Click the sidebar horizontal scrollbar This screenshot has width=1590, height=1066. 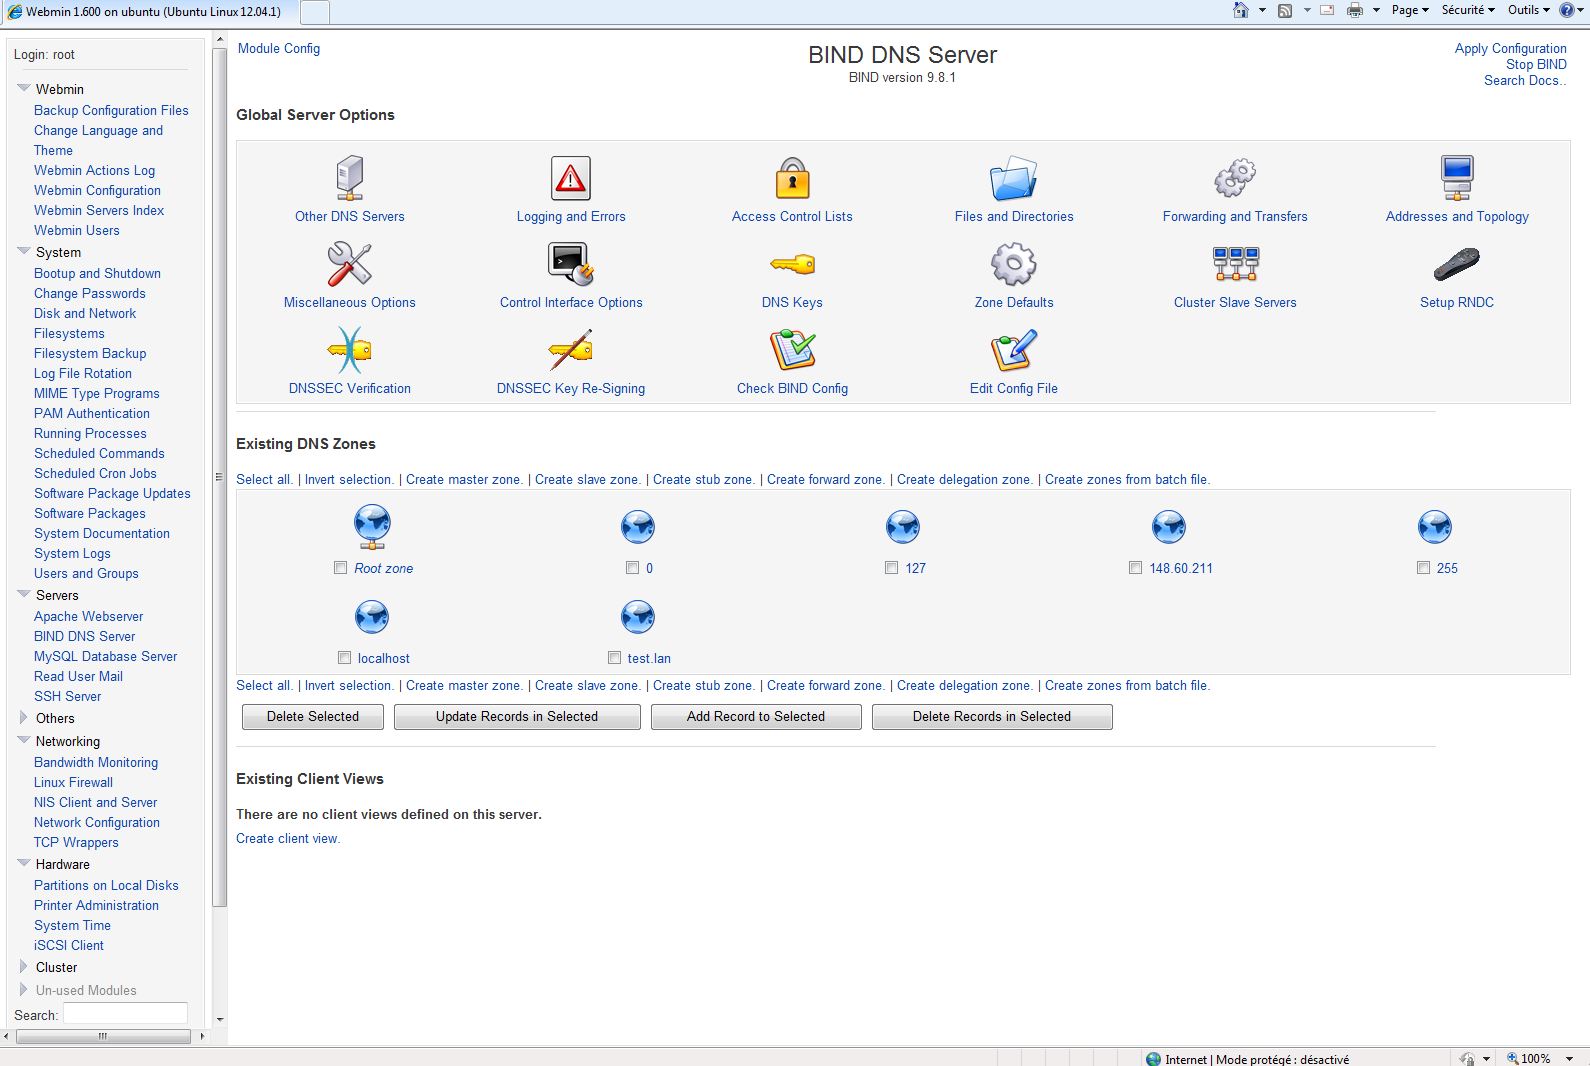104,1037
